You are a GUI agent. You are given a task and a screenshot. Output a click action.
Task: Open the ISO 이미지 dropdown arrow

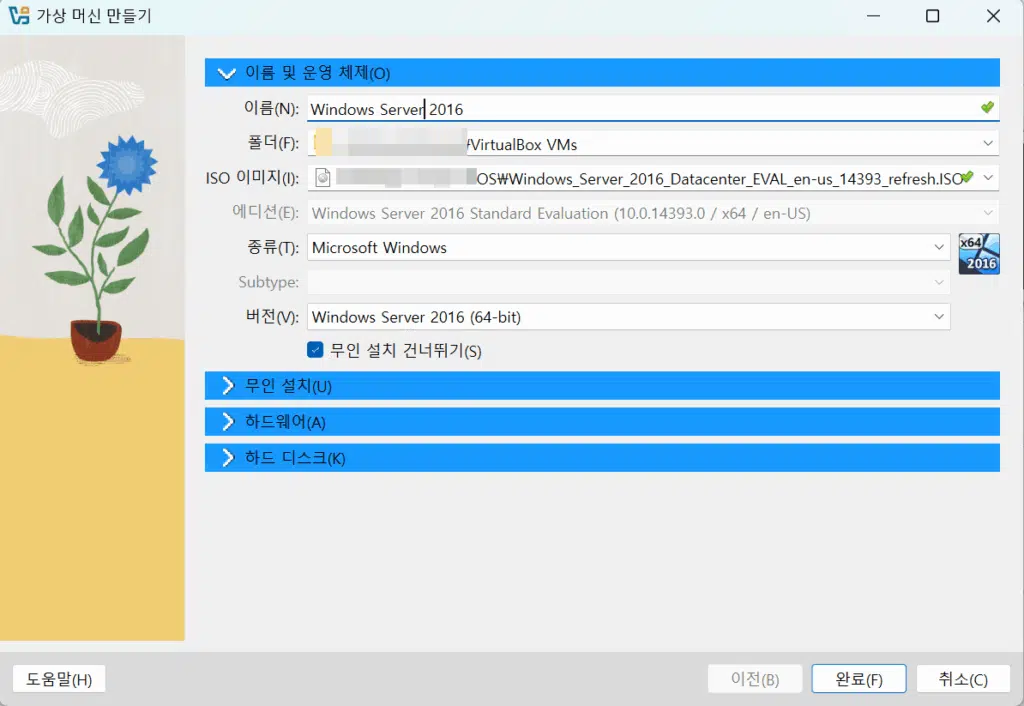click(988, 178)
